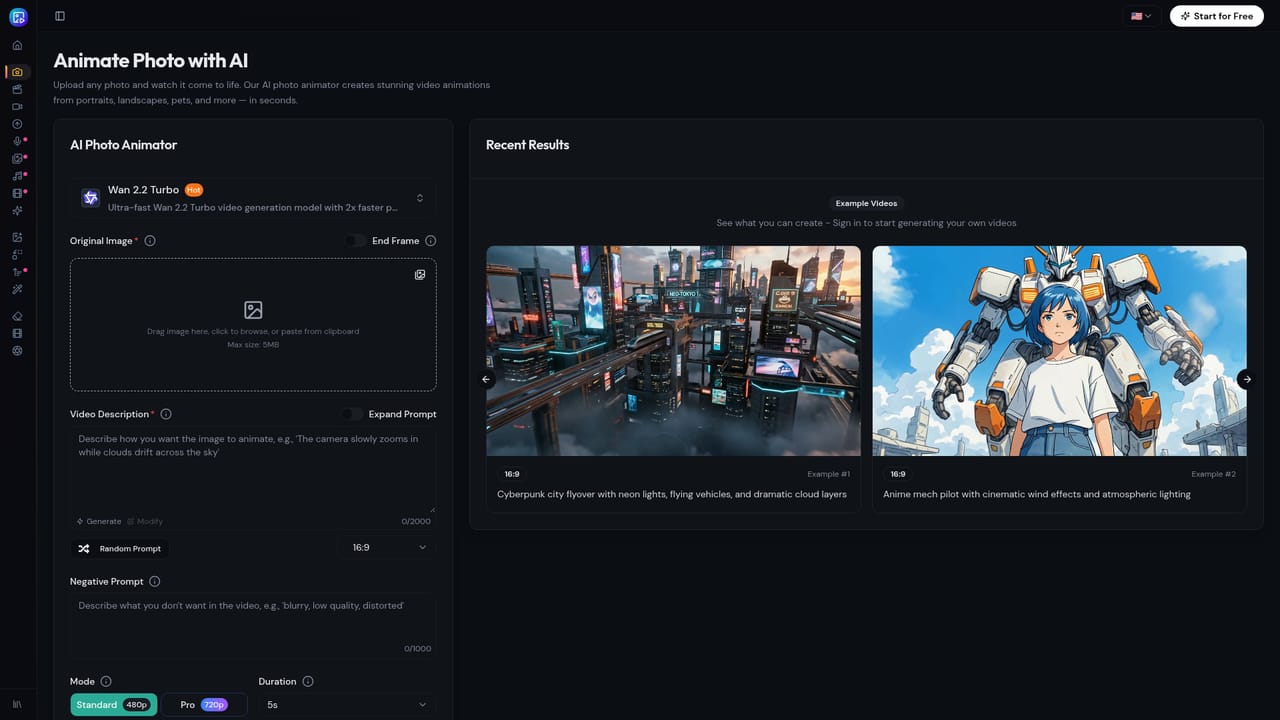Click the 'Example #2' label
1280x720 pixels.
click(1214, 474)
